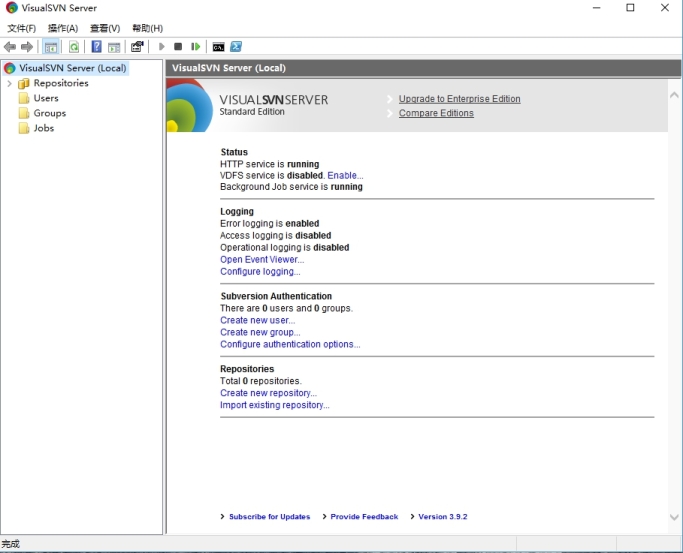Click 'Operational logging is disabled' text
The height and width of the screenshot is (553, 683).
pyautogui.click(x=285, y=248)
